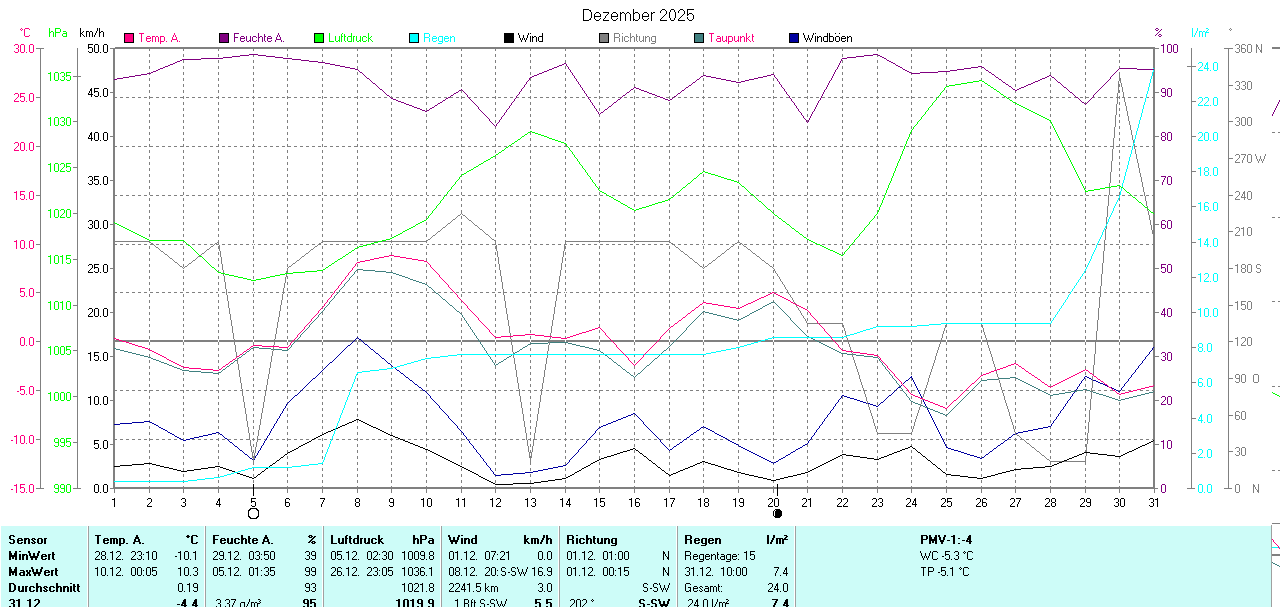Click the dark blue Windböen legend square
Screen dimensions: 1280x607
pos(794,38)
